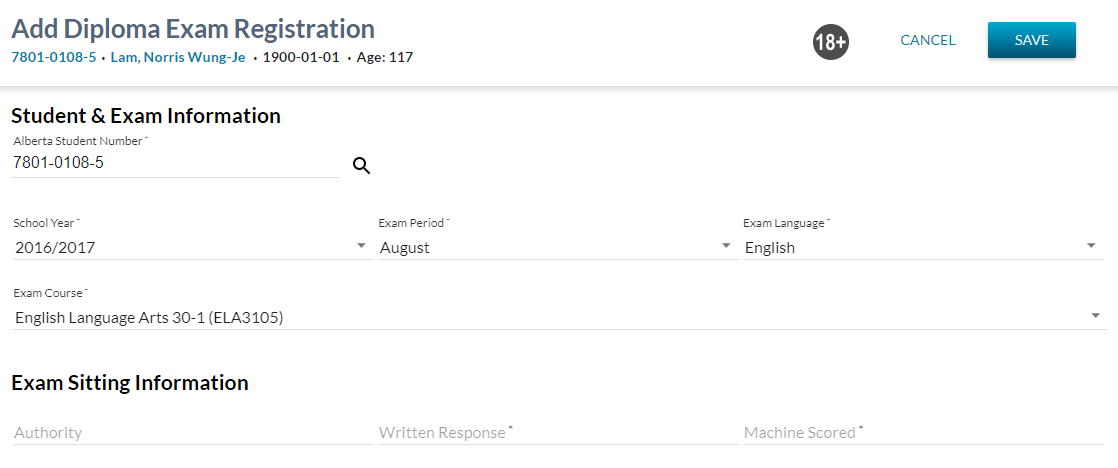Open the School Year dropdown
Image resolution: width=1118 pixels, height=468 pixels.
pos(190,247)
